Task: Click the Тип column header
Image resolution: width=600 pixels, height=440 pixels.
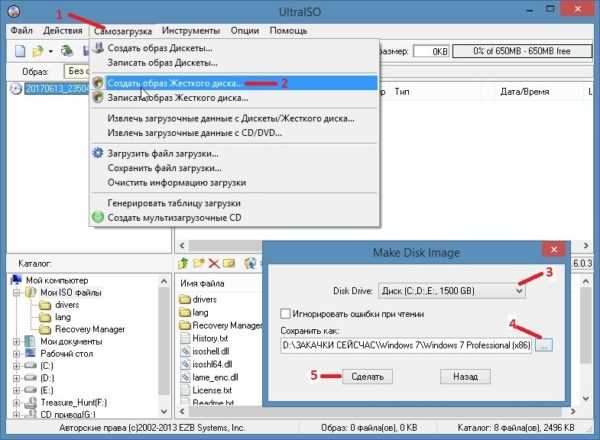Action: point(402,91)
